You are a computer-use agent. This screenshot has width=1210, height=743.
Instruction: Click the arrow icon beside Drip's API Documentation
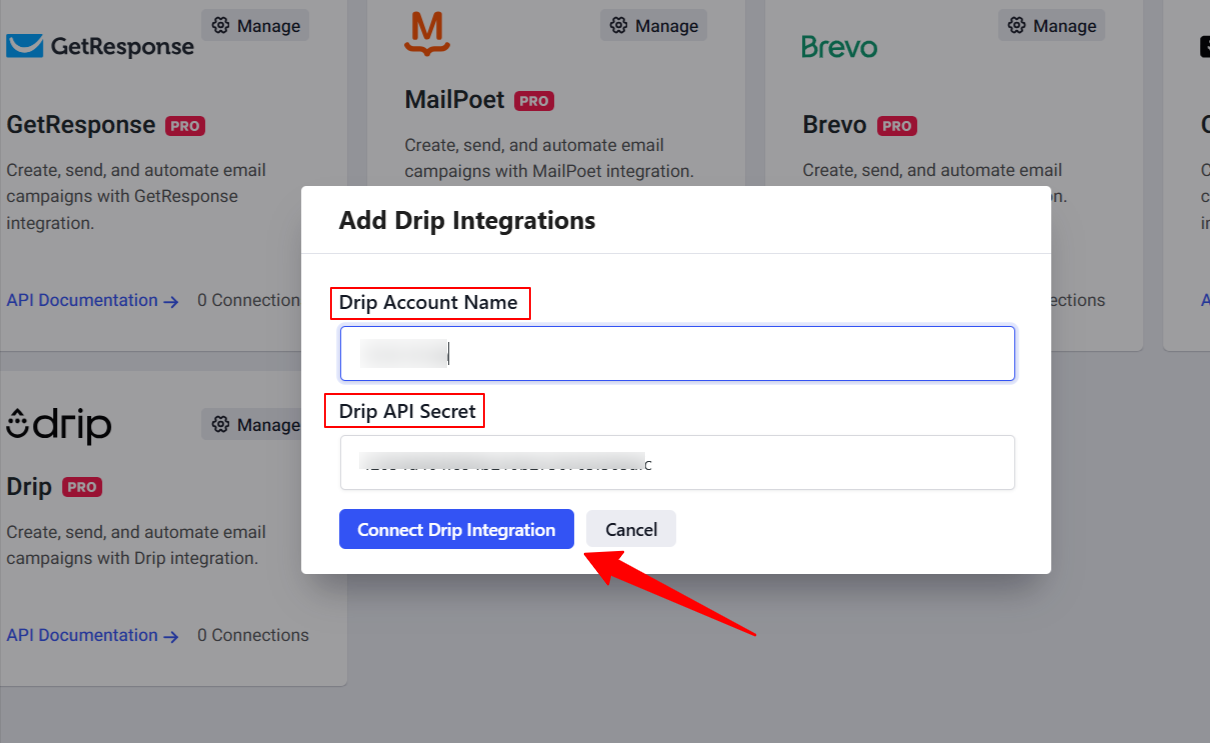[170, 636]
